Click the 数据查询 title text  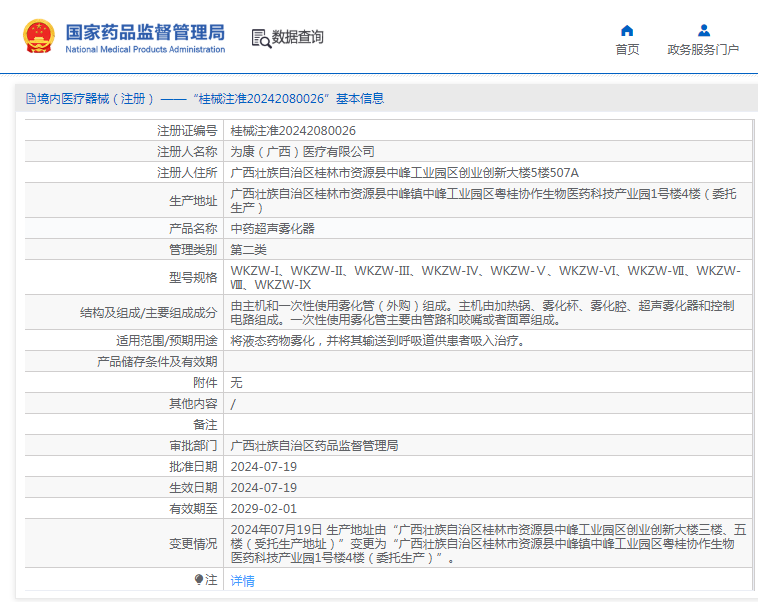[298, 37]
